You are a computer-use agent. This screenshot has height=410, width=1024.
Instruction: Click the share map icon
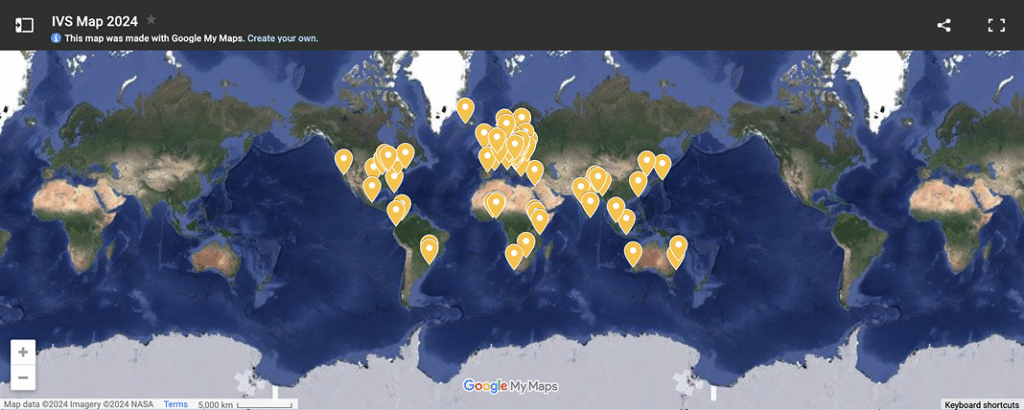pos(944,25)
